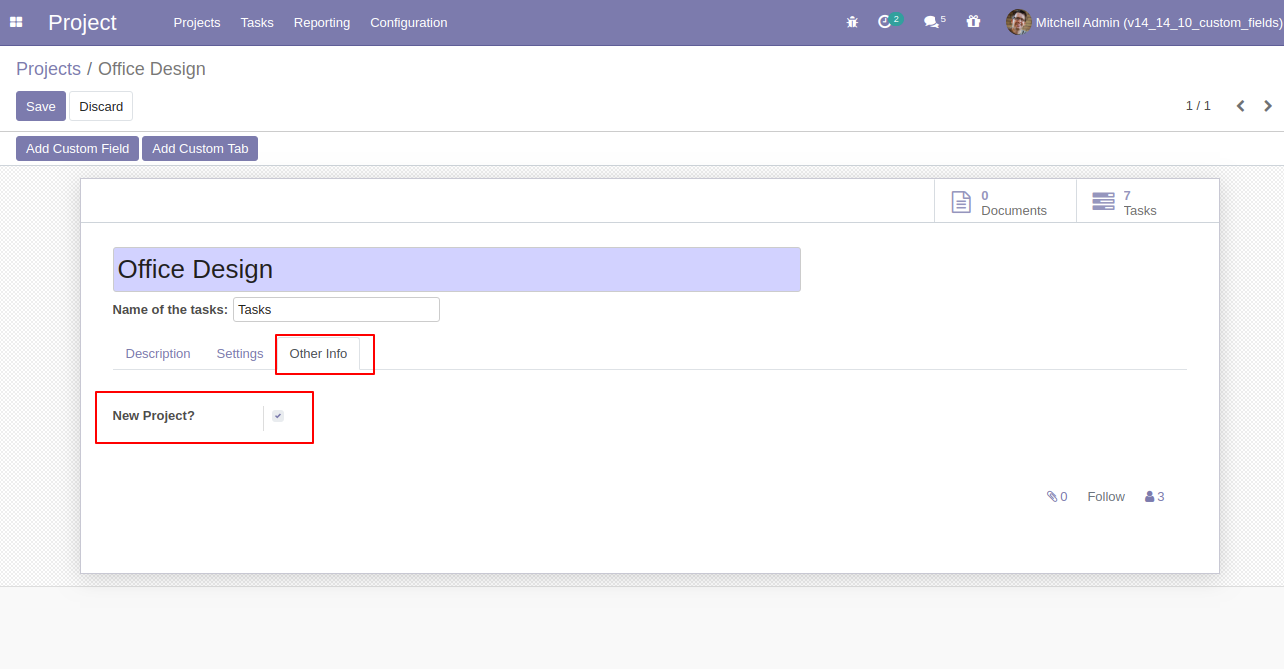The height and width of the screenshot is (669, 1284).
Task: Click Add Custom Field button
Action: [78, 149]
